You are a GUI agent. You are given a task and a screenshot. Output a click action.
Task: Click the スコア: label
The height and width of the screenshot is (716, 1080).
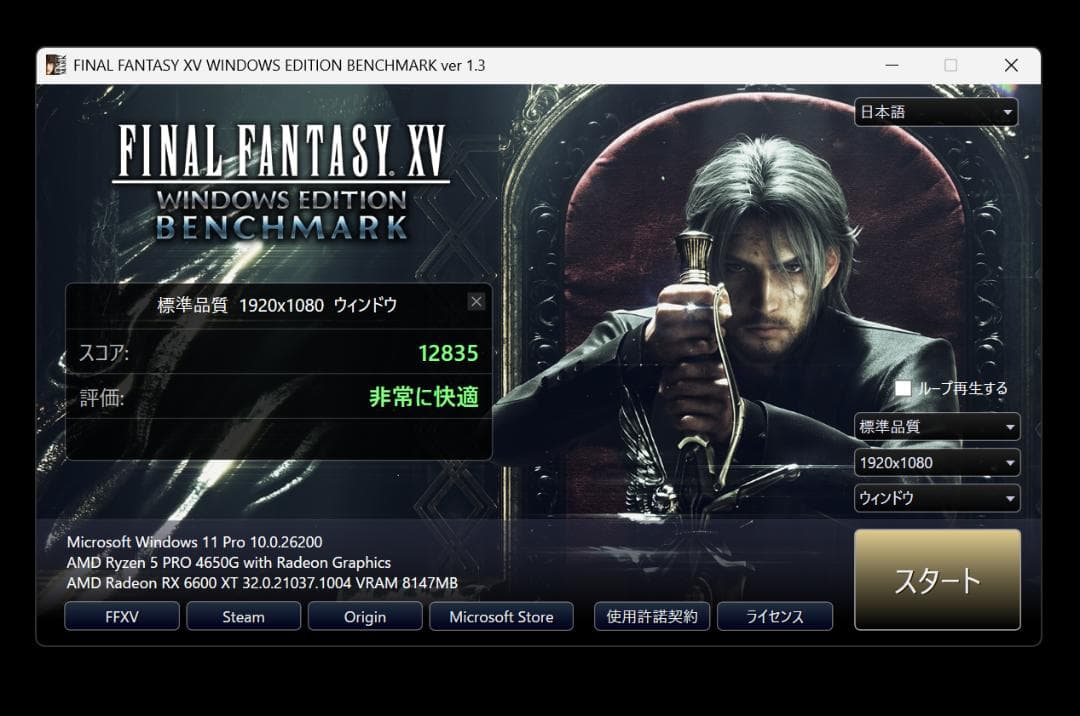click(103, 353)
